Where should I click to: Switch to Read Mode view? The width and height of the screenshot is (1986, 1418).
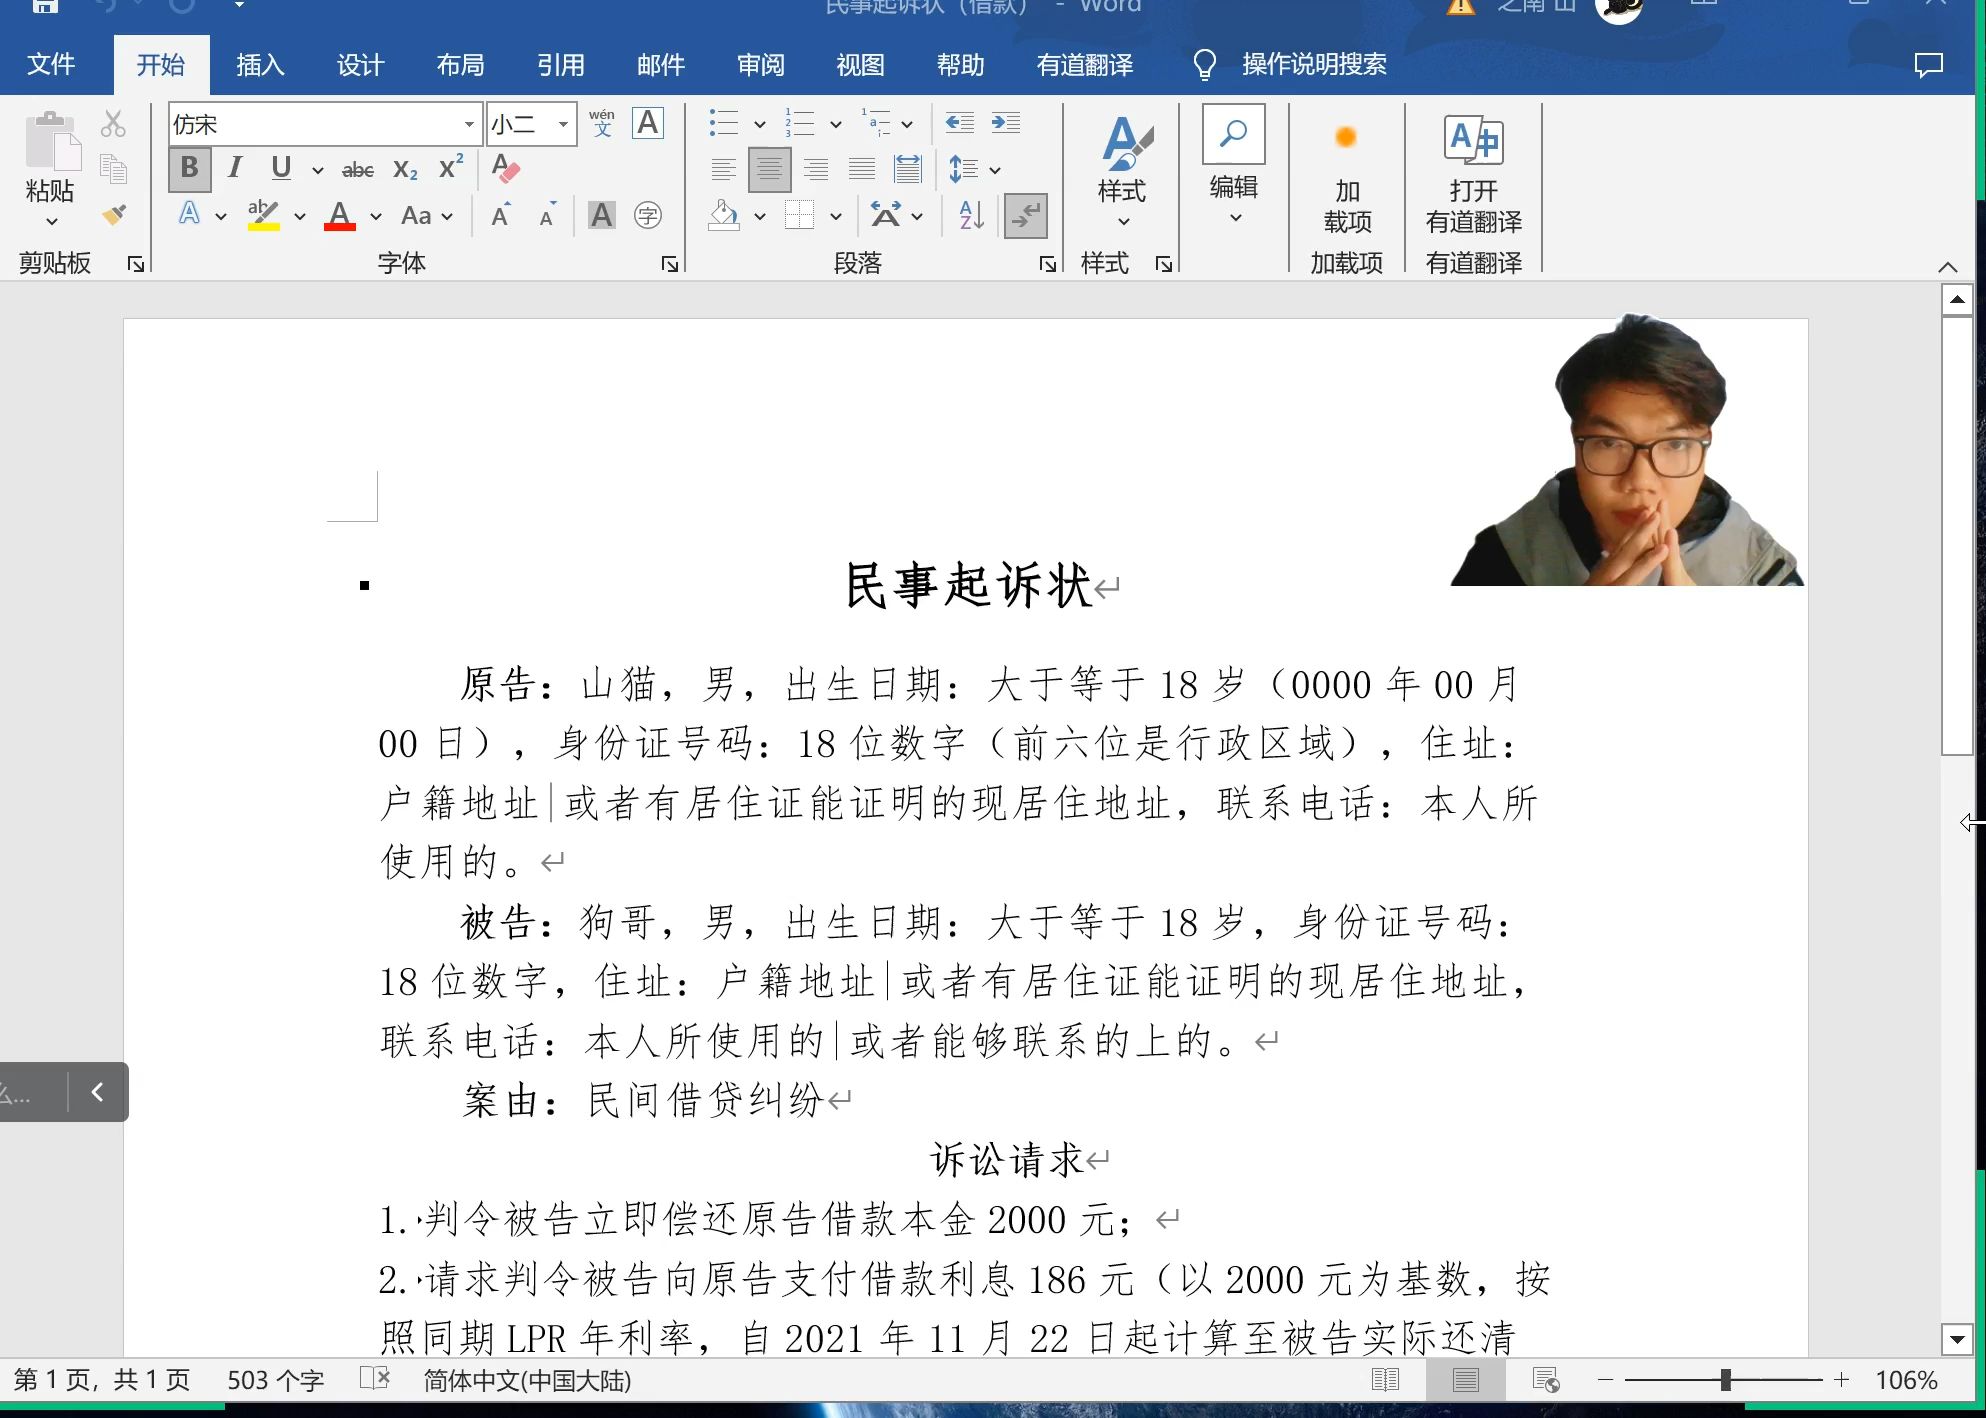pos(1385,1380)
